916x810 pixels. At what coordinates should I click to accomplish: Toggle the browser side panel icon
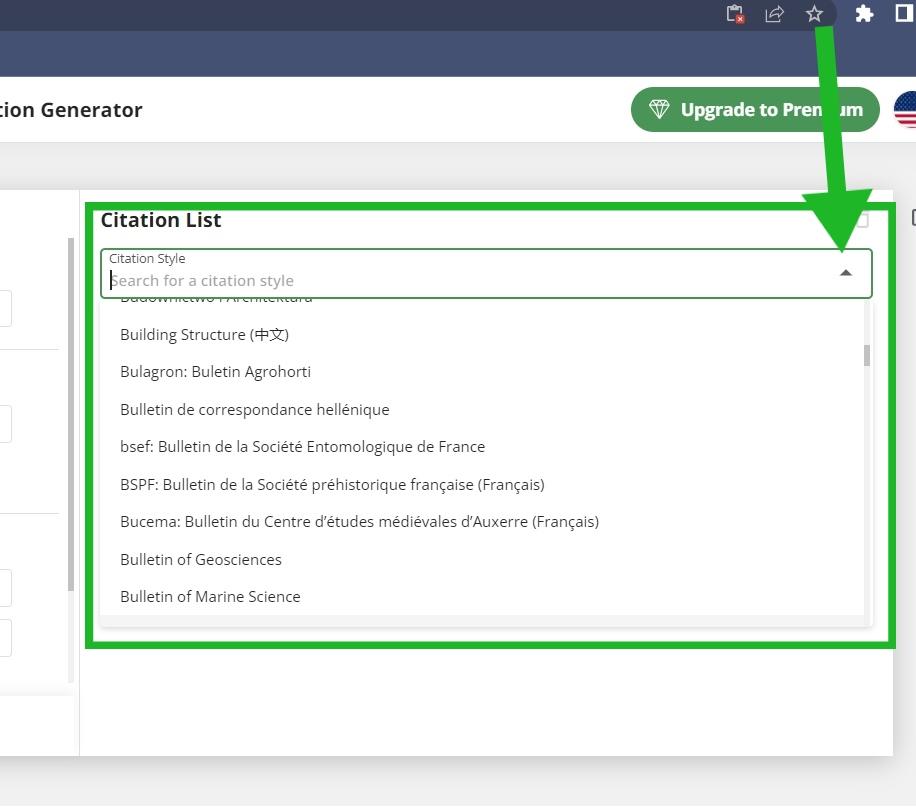[904, 13]
